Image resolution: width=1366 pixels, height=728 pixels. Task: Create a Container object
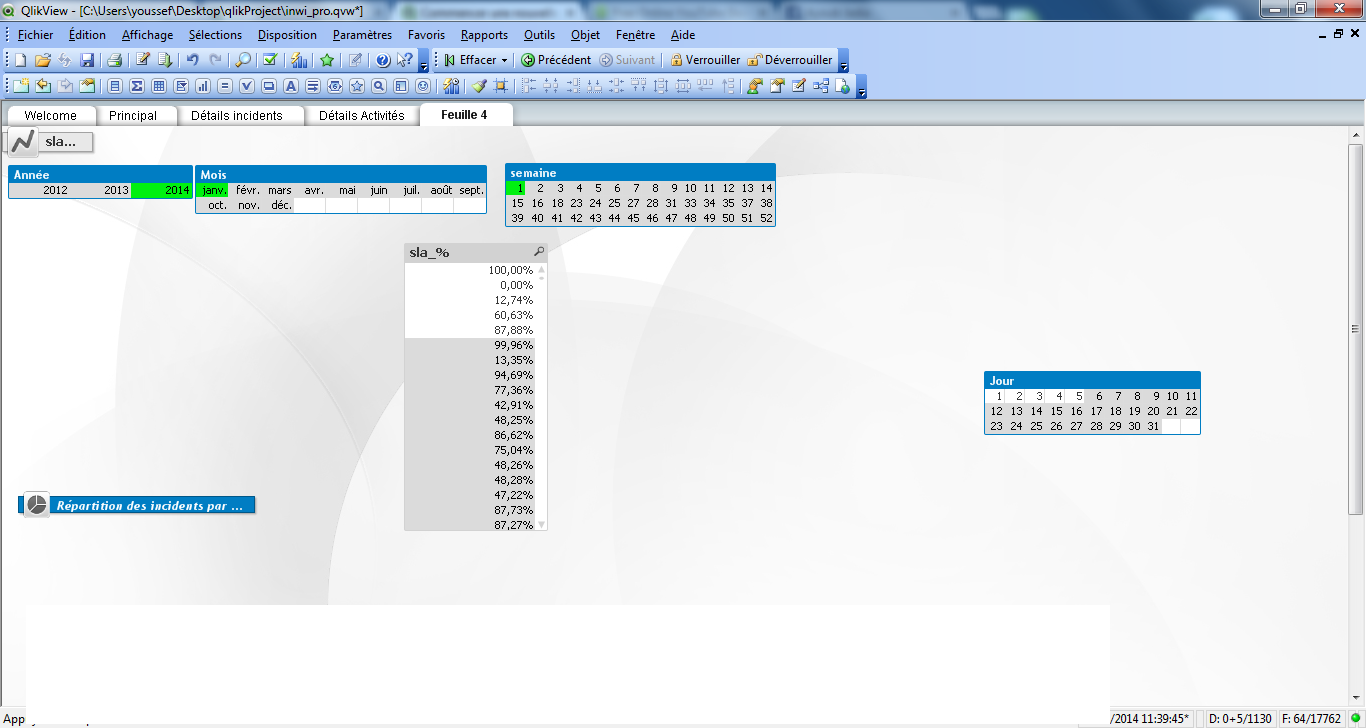[x=400, y=86]
